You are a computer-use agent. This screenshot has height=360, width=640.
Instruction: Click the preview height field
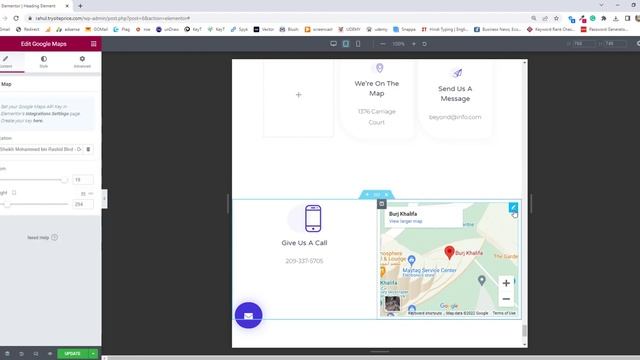pyautogui.click(x=615, y=44)
